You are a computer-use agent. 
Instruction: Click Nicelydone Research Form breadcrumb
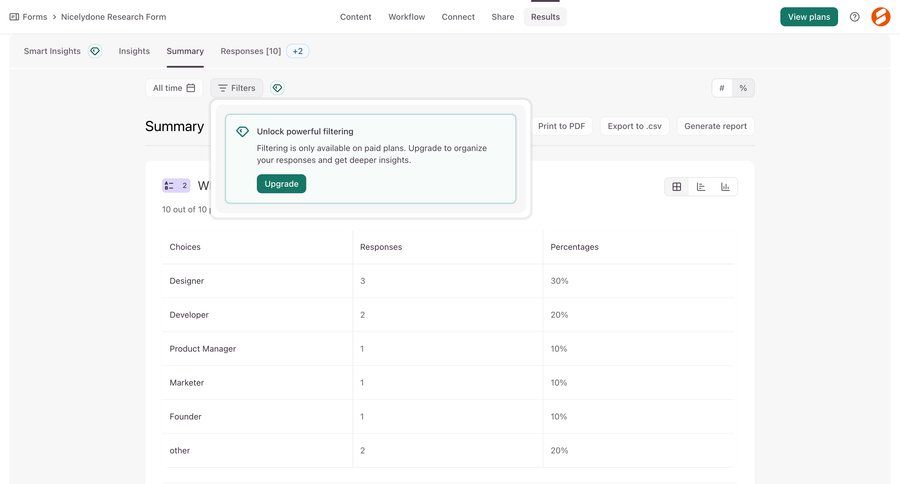114,17
